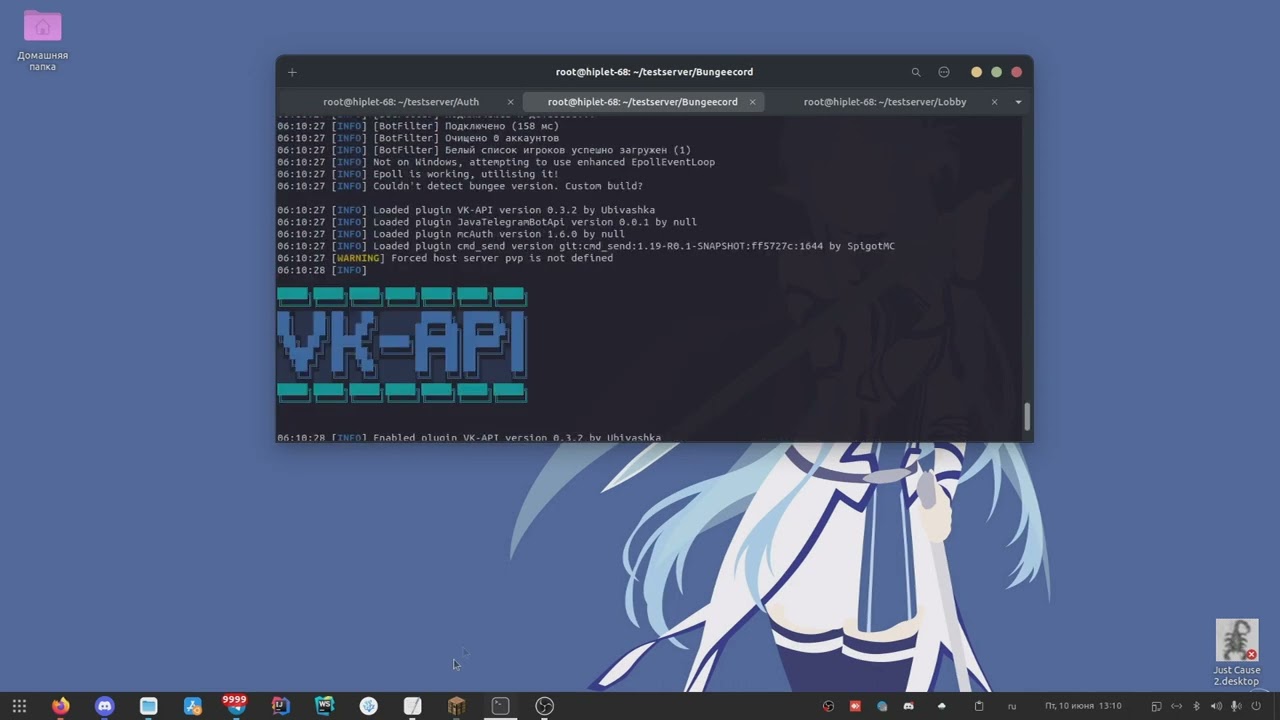Open the clipboard manager tray icon
The image size is (1280, 720).
(978, 706)
